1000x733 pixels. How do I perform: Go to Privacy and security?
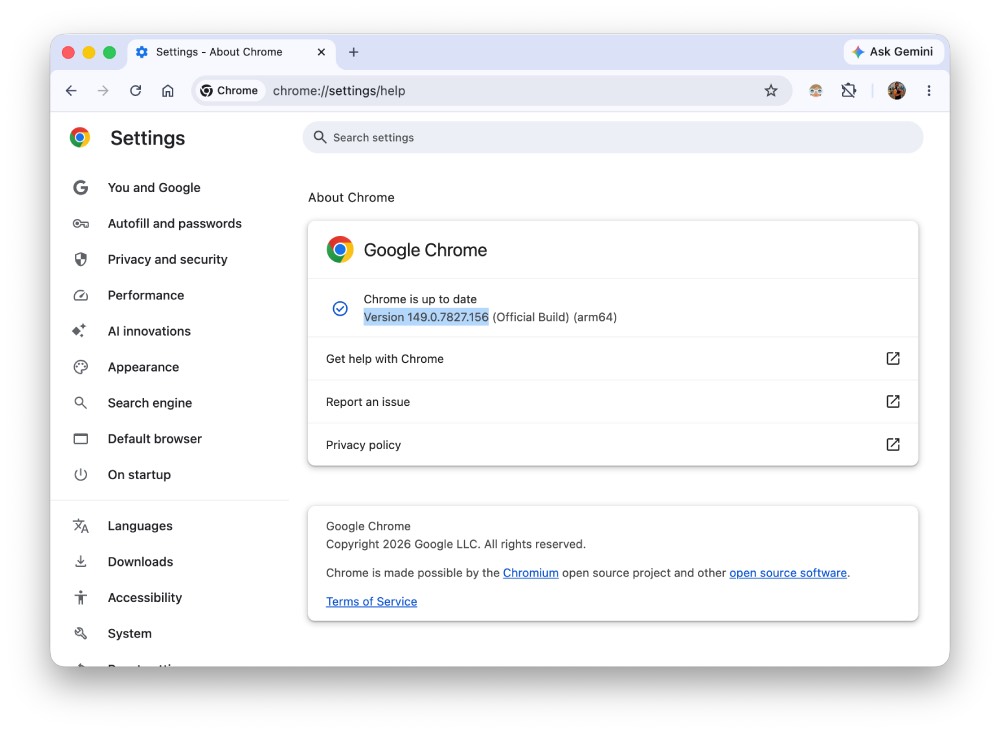coord(167,259)
